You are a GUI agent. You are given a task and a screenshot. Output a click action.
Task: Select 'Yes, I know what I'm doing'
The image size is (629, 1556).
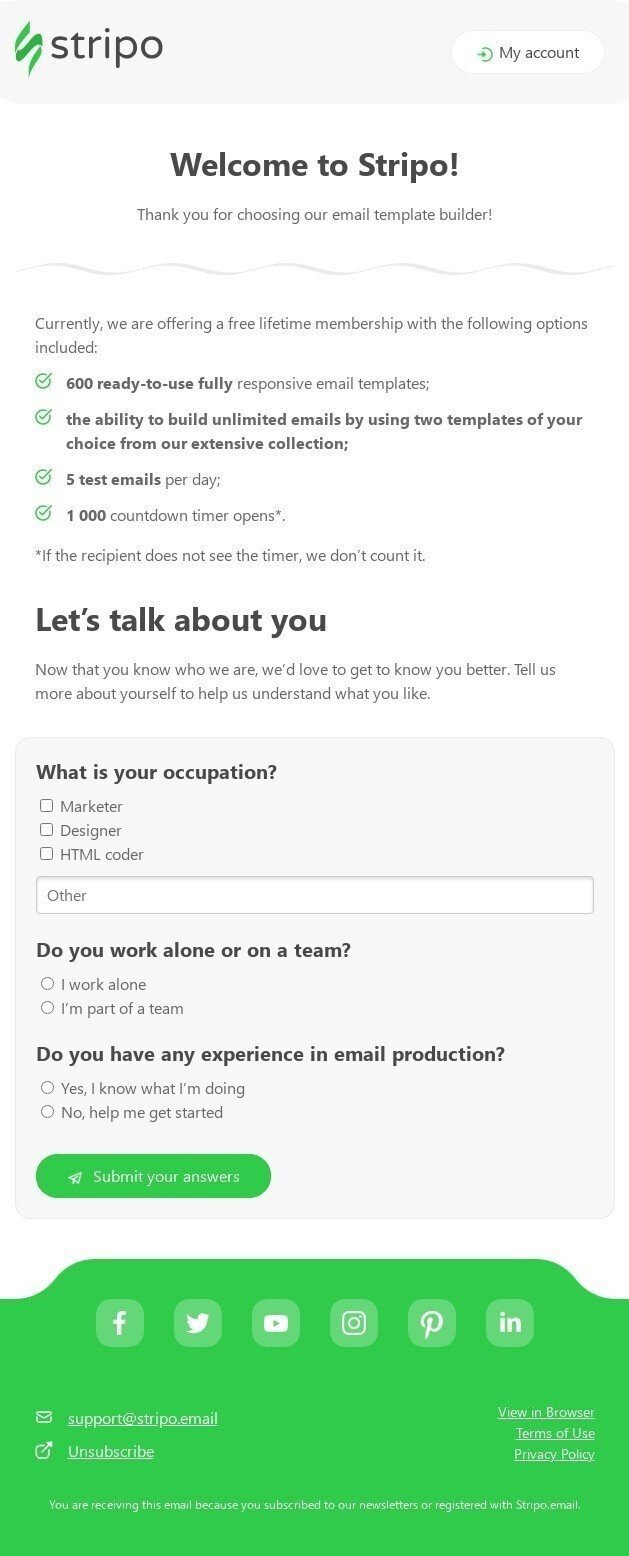[x=47, y=1087]
